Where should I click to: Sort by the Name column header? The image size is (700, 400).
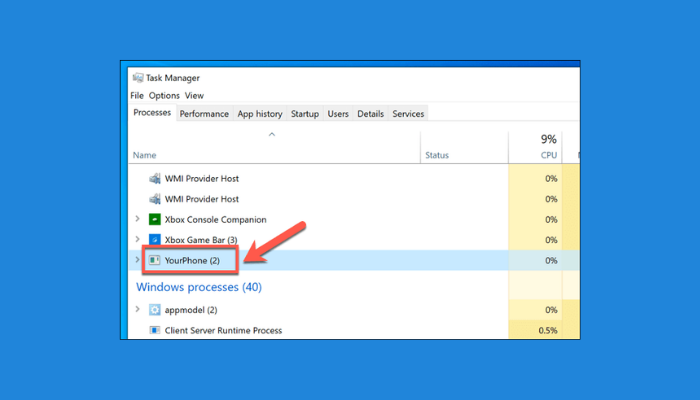point(145,155)
